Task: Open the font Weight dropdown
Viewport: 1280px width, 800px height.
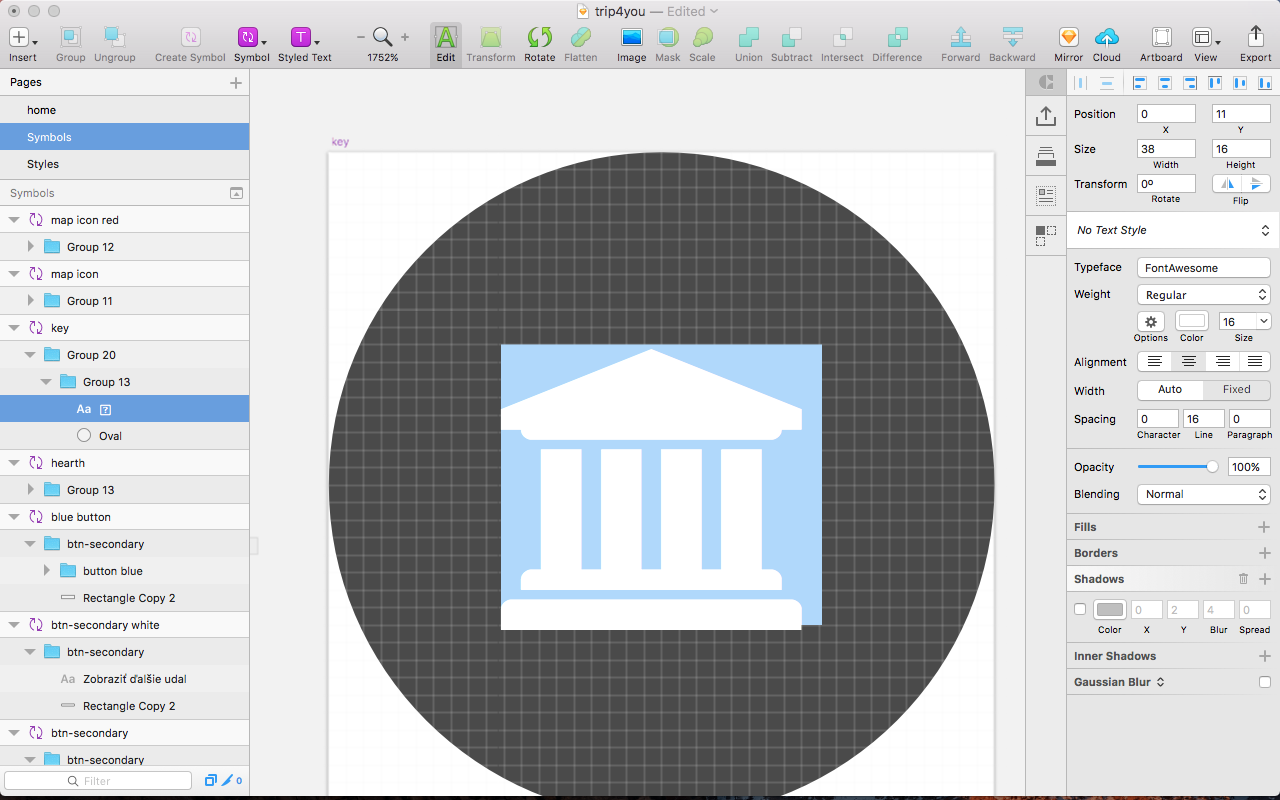Action: (1203, 294)
